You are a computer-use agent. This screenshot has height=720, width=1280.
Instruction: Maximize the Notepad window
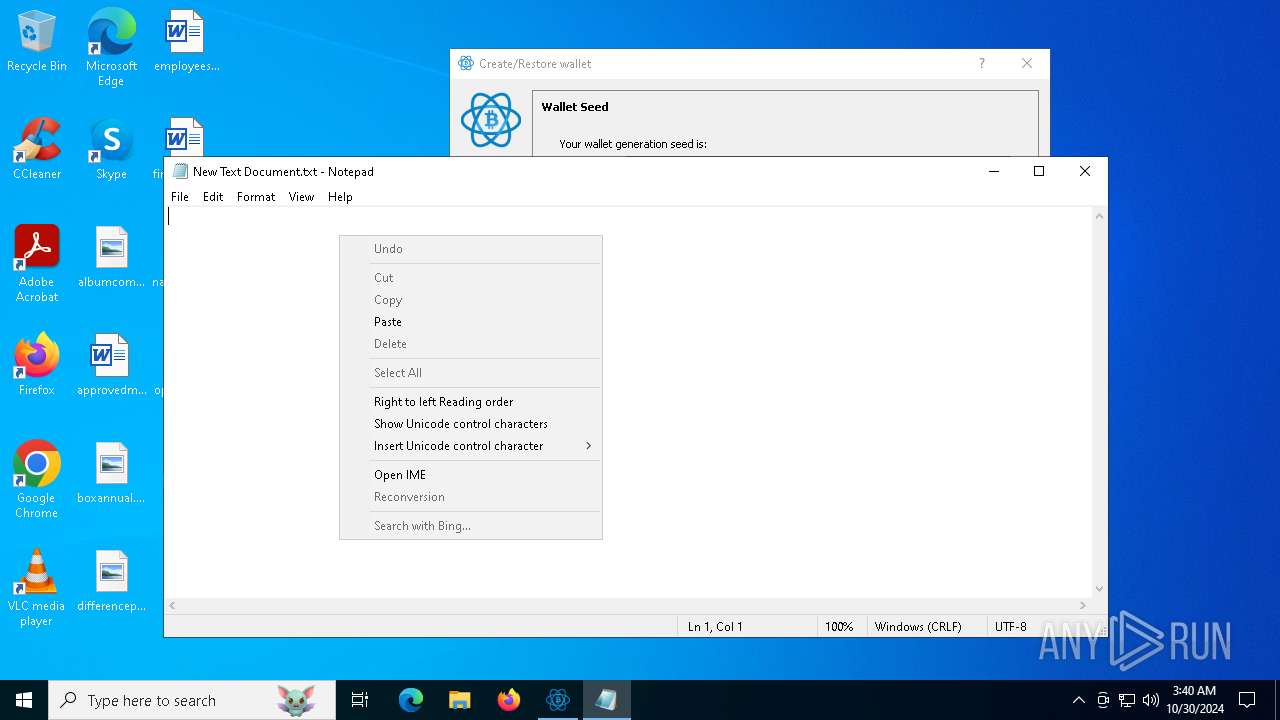(x=1039, y=171)
